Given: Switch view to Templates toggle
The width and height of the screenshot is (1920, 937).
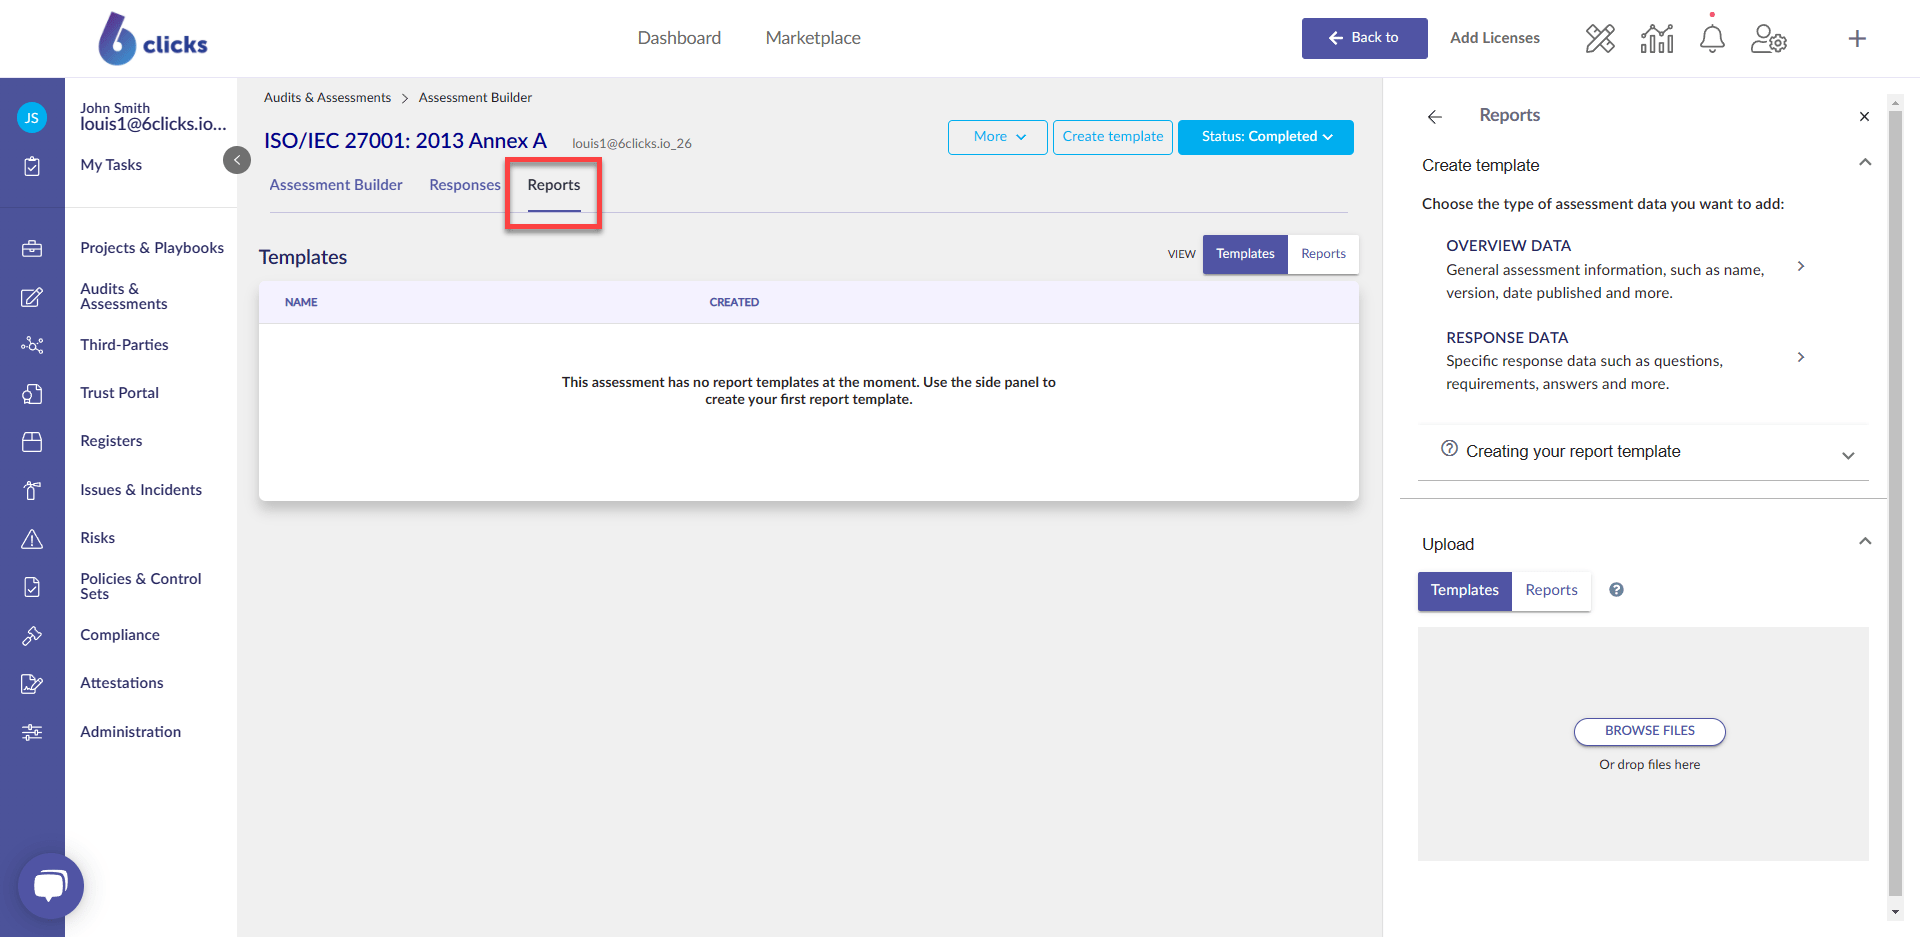Looking at the screenshot, I should 1245,254.
